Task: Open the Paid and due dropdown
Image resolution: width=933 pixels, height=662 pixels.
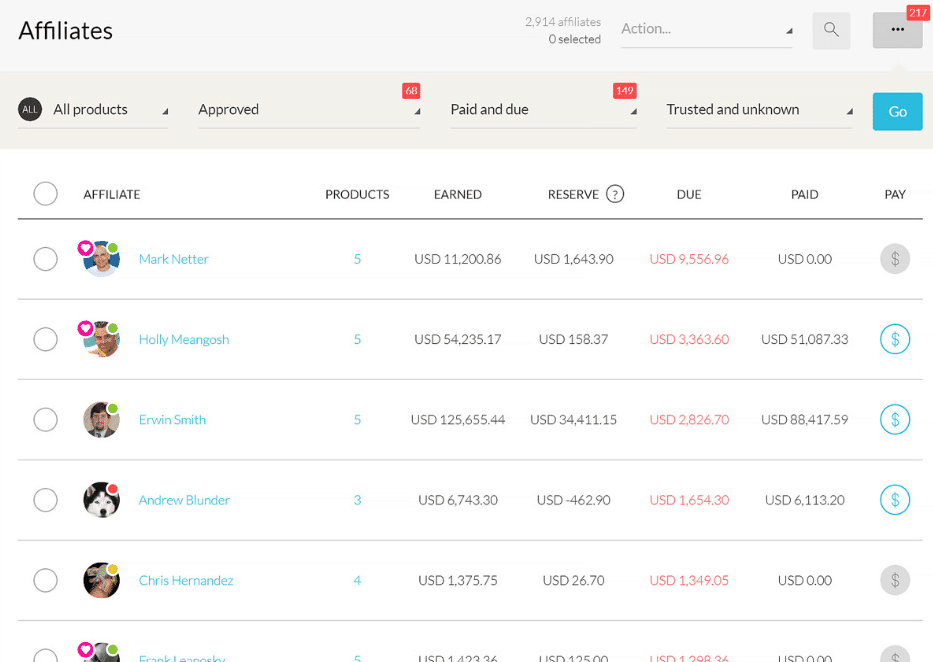Action: [543, 110]
